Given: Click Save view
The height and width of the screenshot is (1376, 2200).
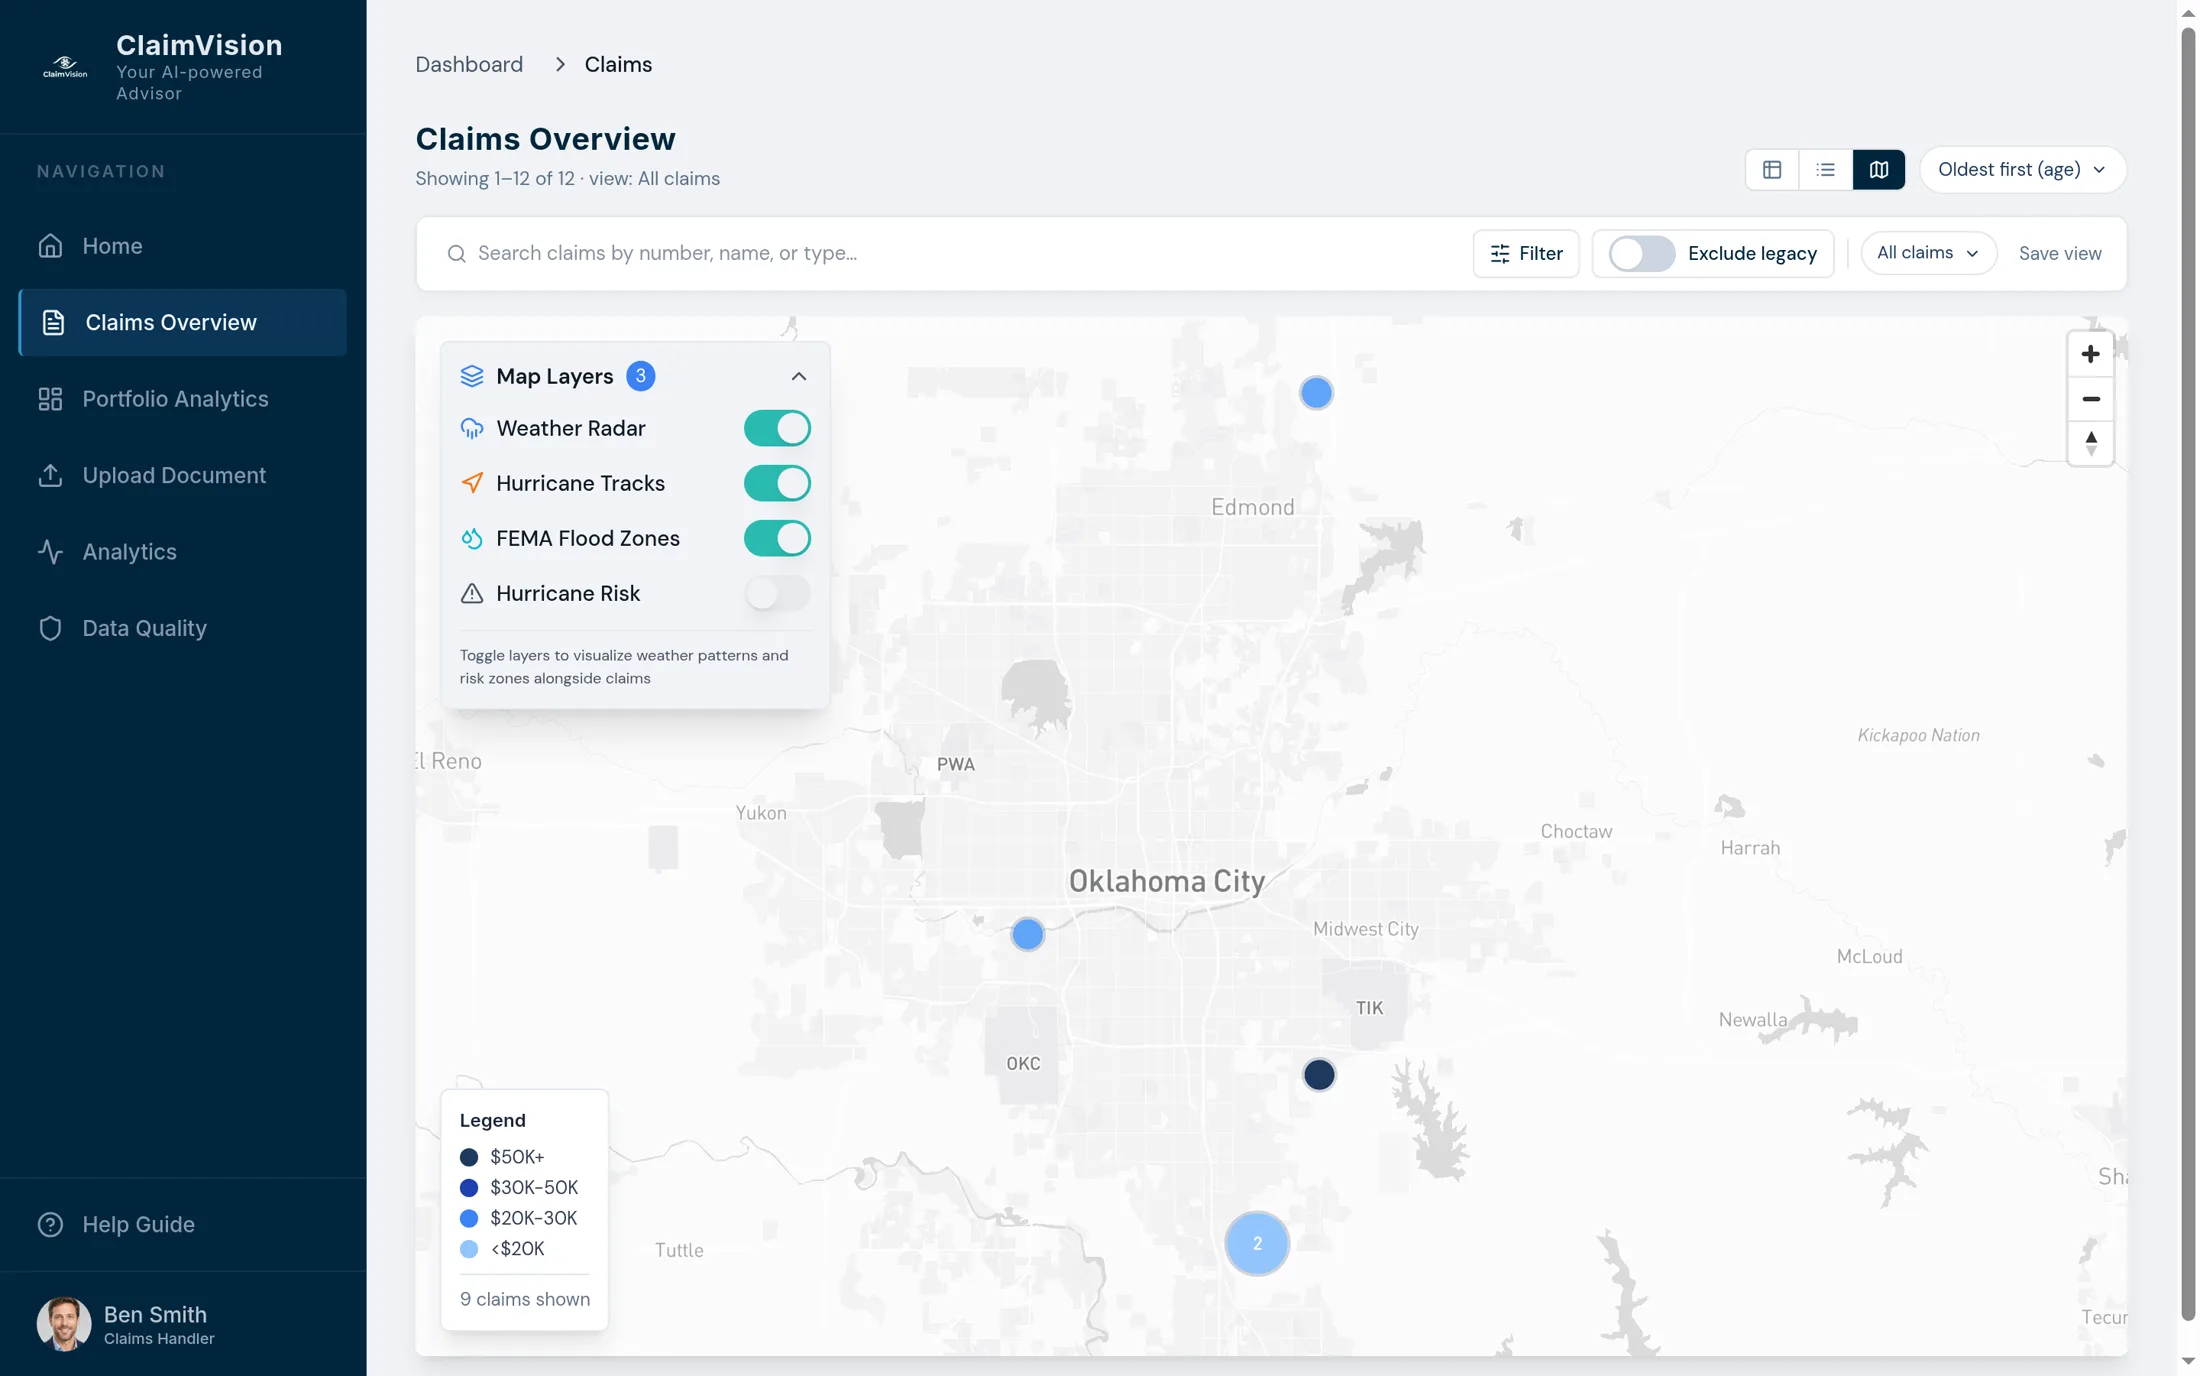Looking at the screenshot, I should (2059, 254).
